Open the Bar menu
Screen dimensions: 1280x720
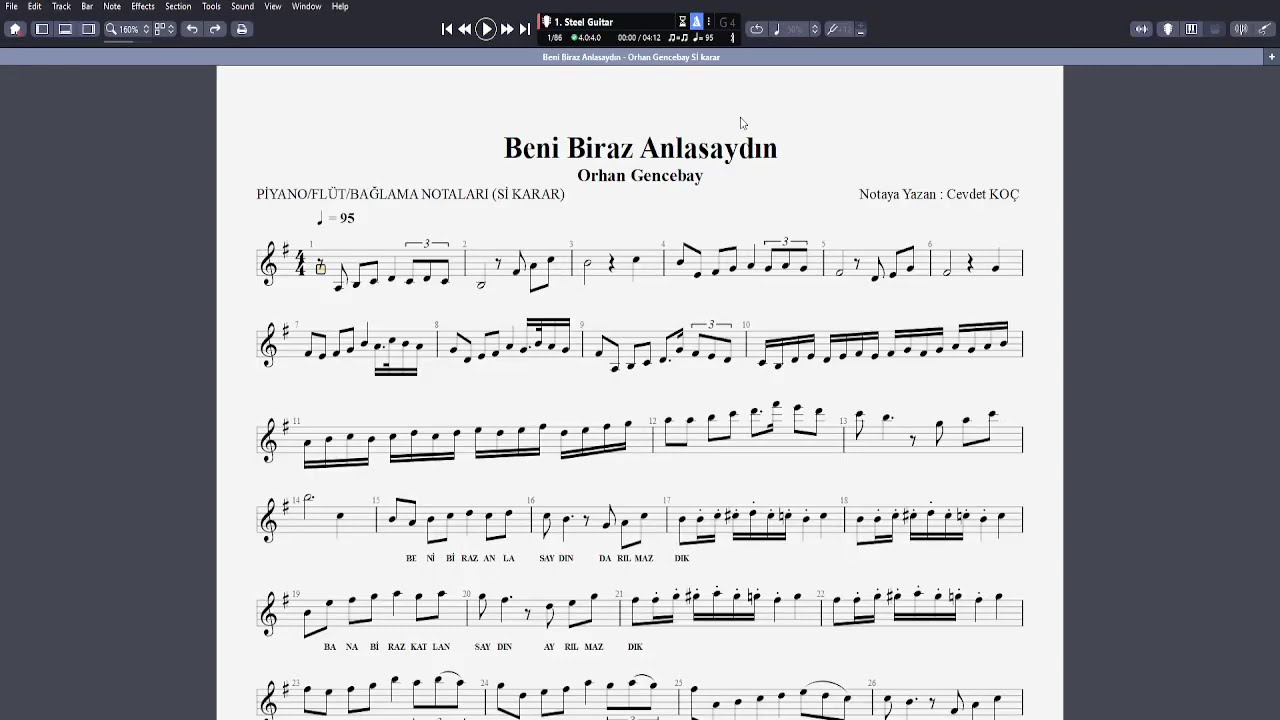[87, 6]
